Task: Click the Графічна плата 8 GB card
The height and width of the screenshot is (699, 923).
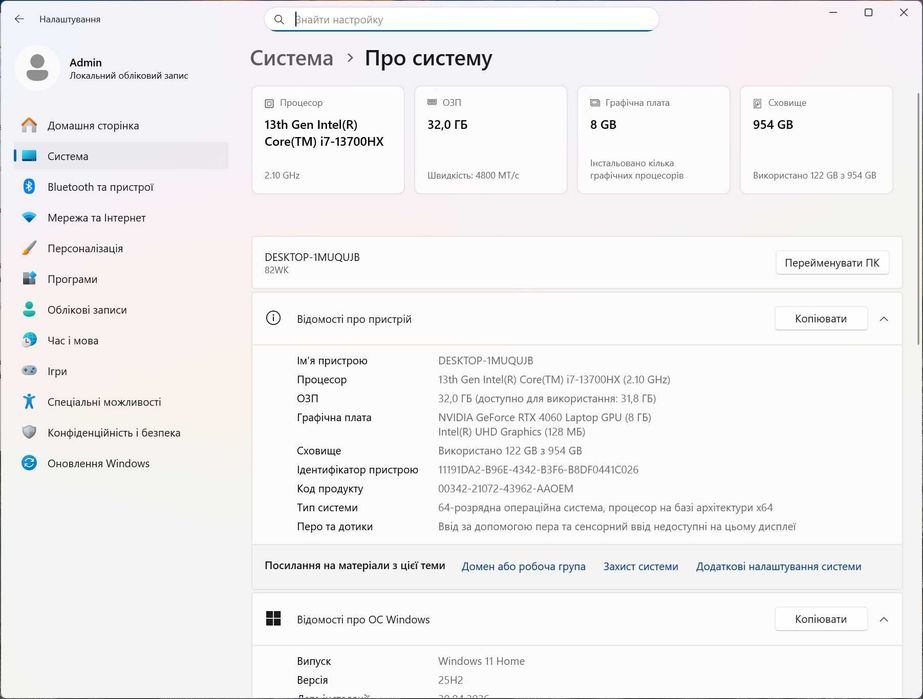Action: point(653,140)
